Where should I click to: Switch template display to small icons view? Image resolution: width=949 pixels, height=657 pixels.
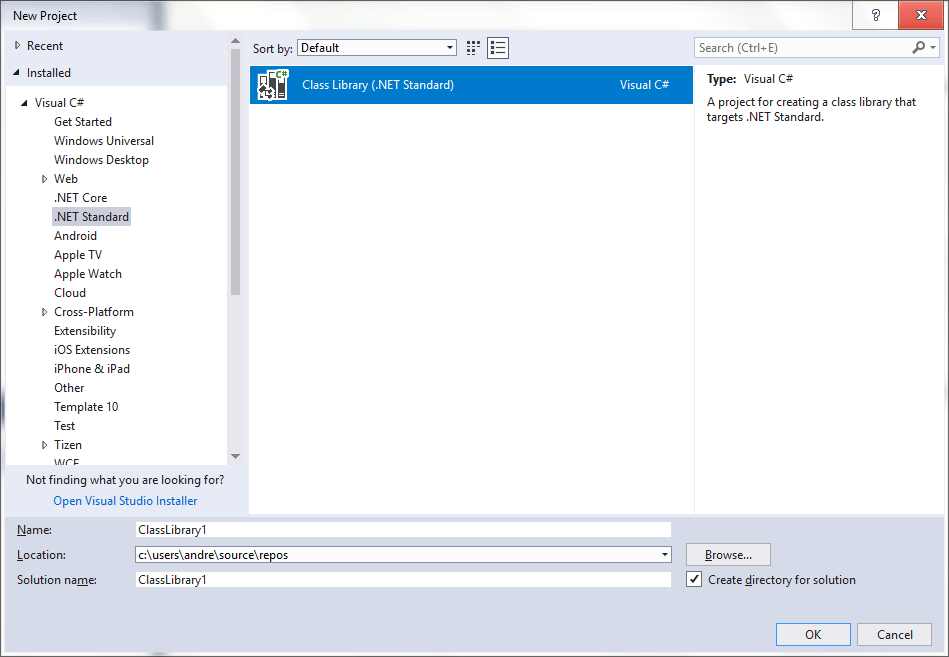472,47
